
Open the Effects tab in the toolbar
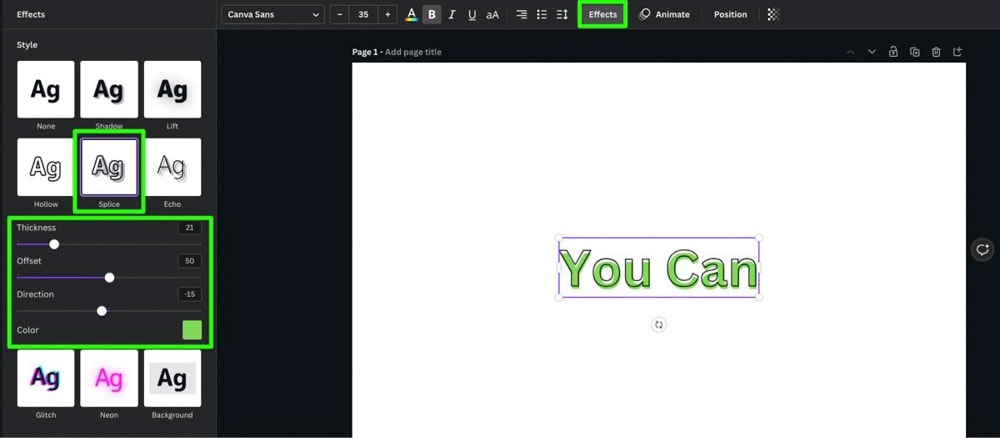pyautogui.click(x=603, y=15)
